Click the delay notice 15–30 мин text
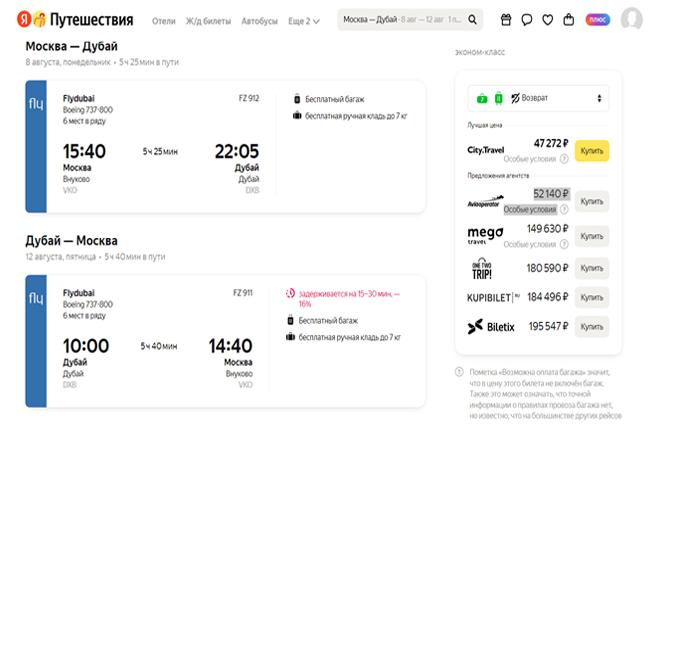The image size is (687, 670). (x=349, y=298)
